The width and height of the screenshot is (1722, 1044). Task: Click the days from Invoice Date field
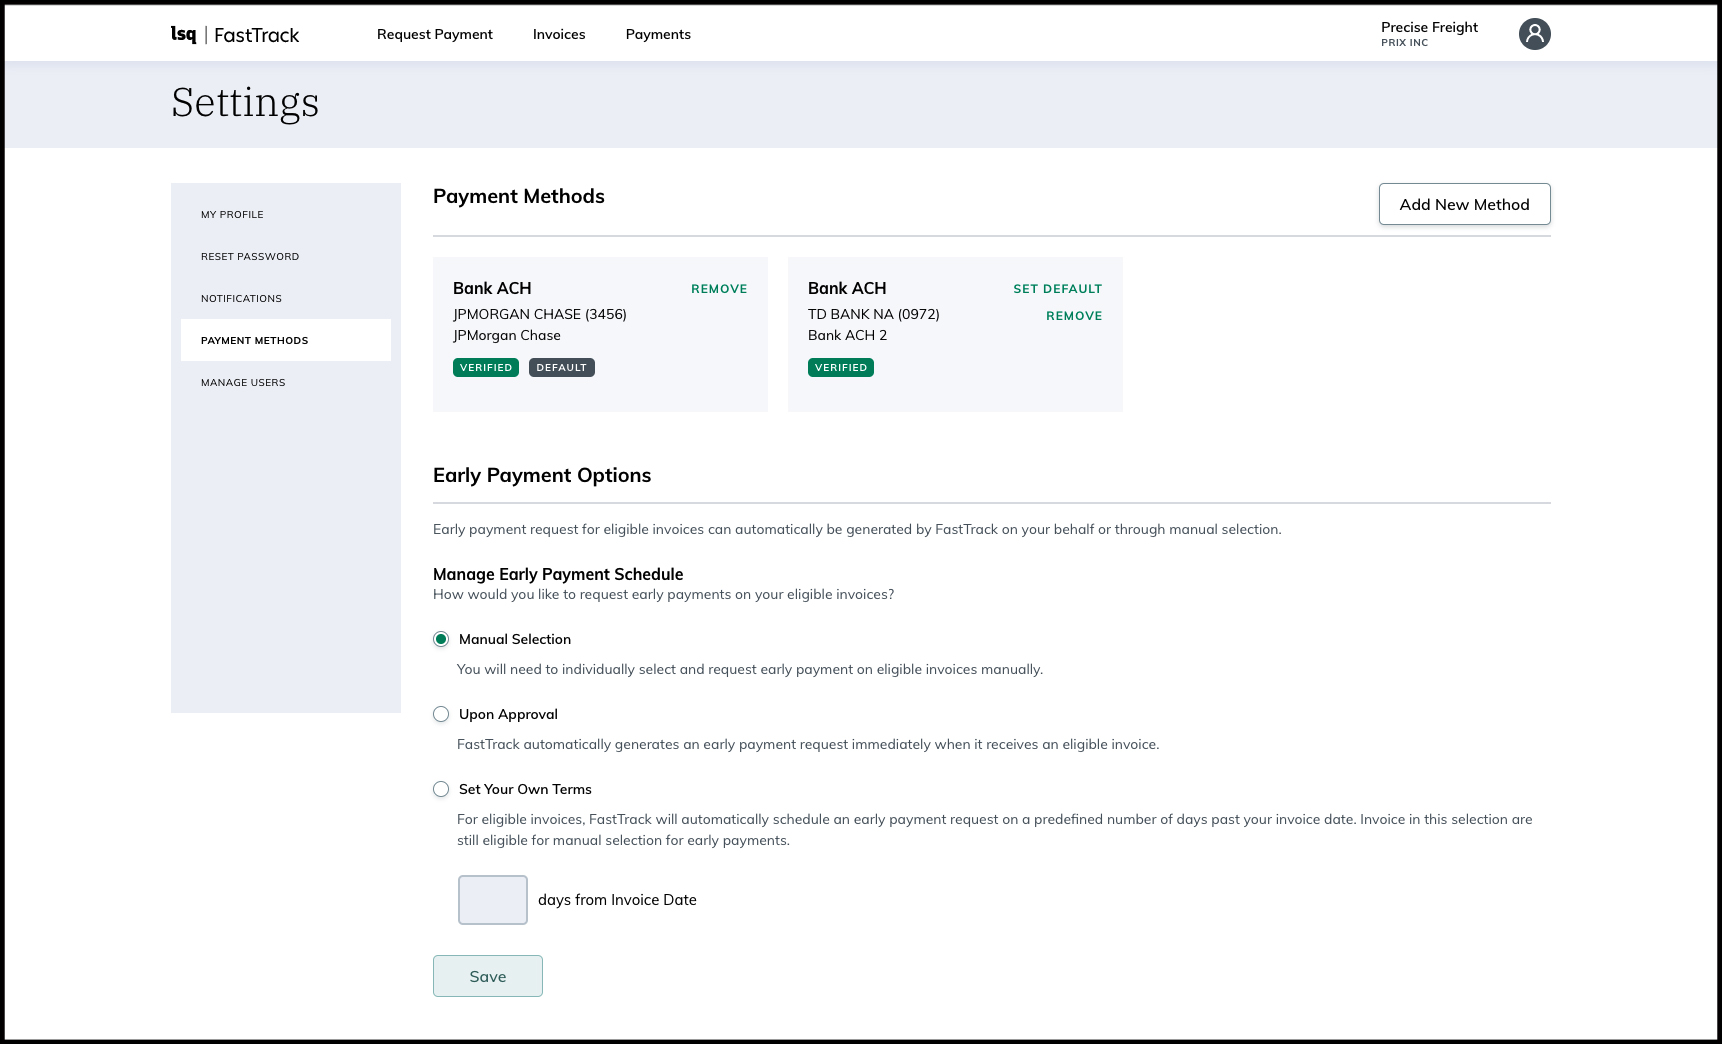click(492, 899)
